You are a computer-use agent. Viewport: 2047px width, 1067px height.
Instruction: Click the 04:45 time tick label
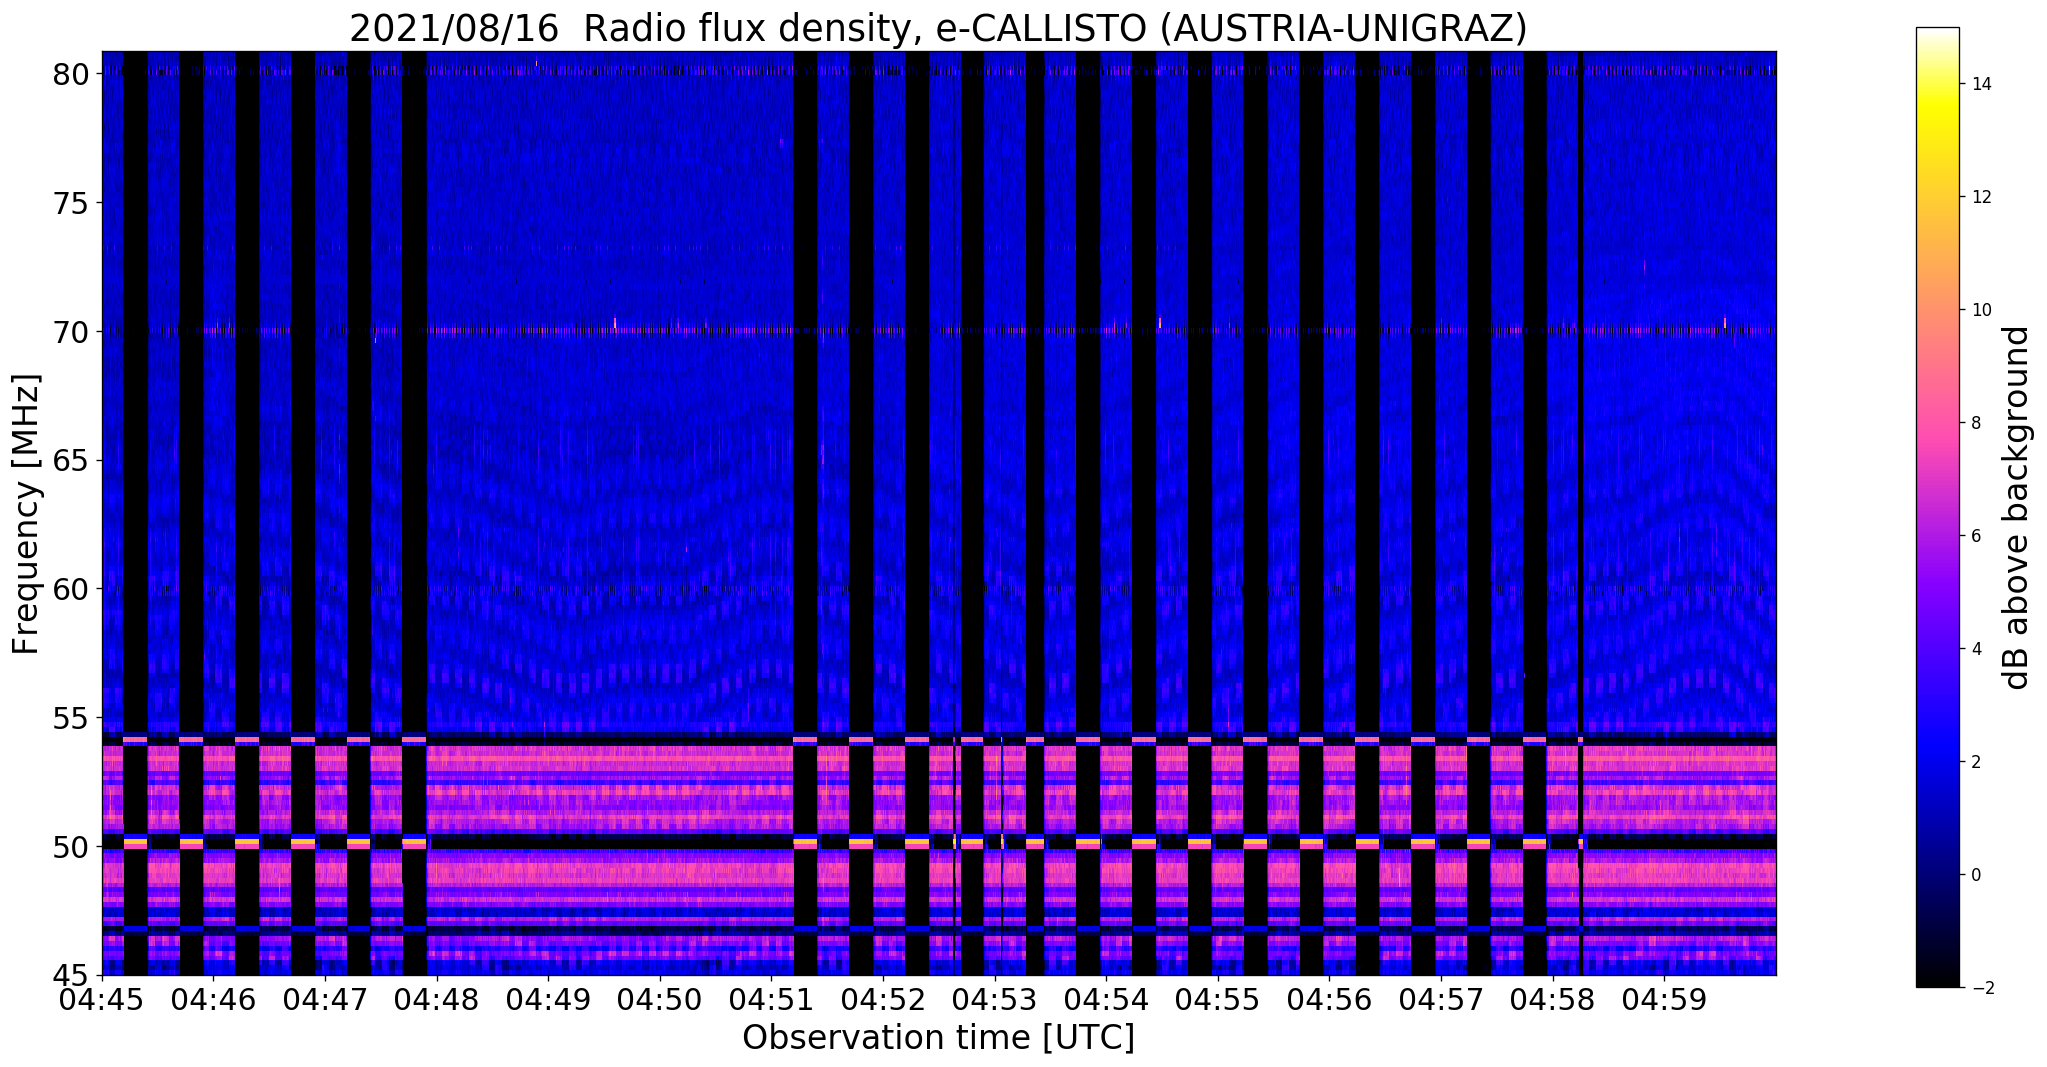click(102, 1000)
